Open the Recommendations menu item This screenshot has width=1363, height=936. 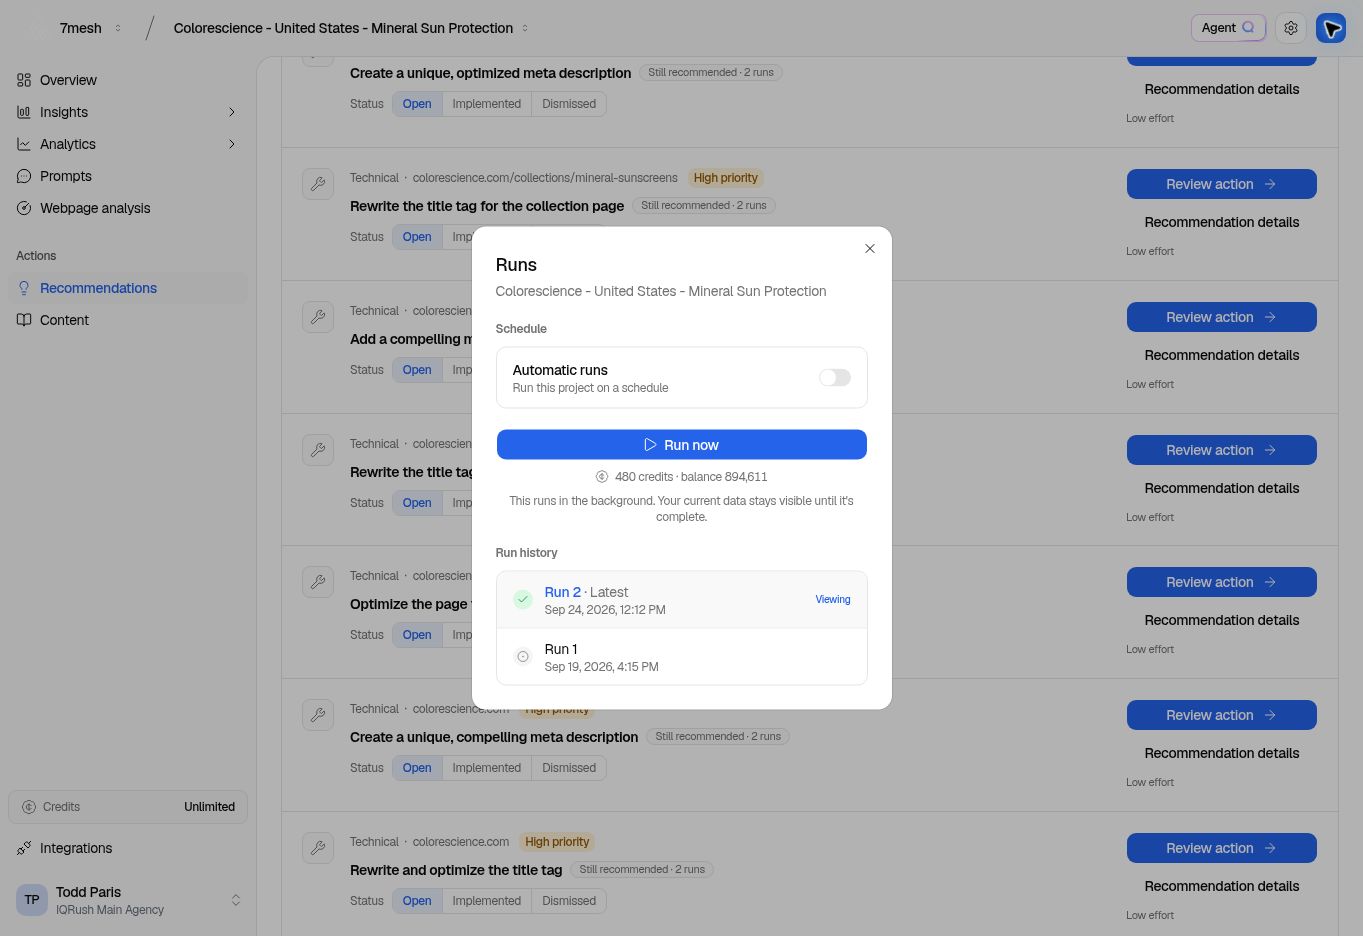pyautogui.click(x=128, y=288)
